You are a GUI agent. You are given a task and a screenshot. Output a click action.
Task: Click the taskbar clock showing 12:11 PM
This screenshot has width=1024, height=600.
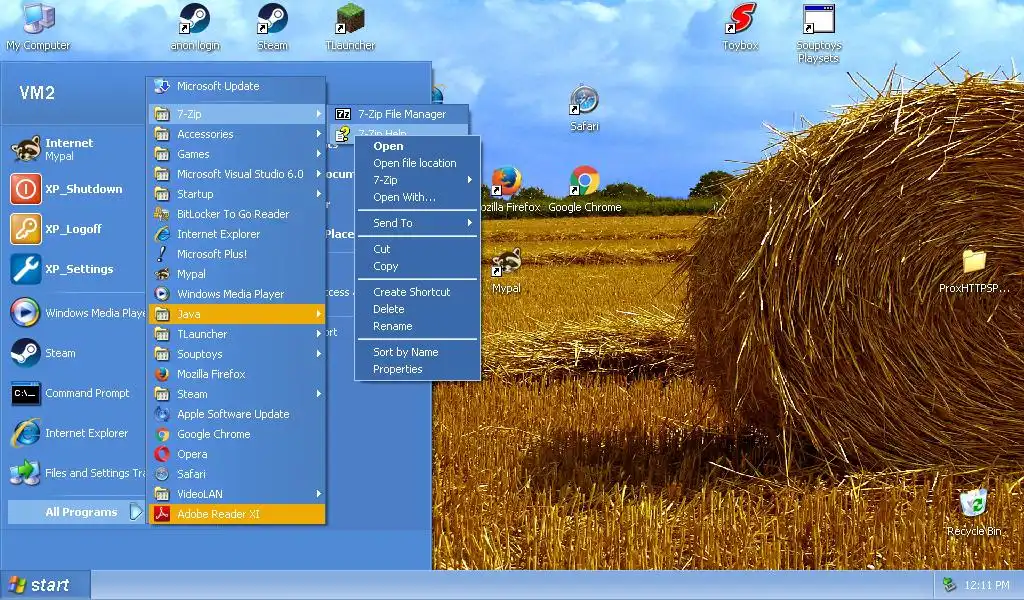pyautogui.click(x=986, y=586)
